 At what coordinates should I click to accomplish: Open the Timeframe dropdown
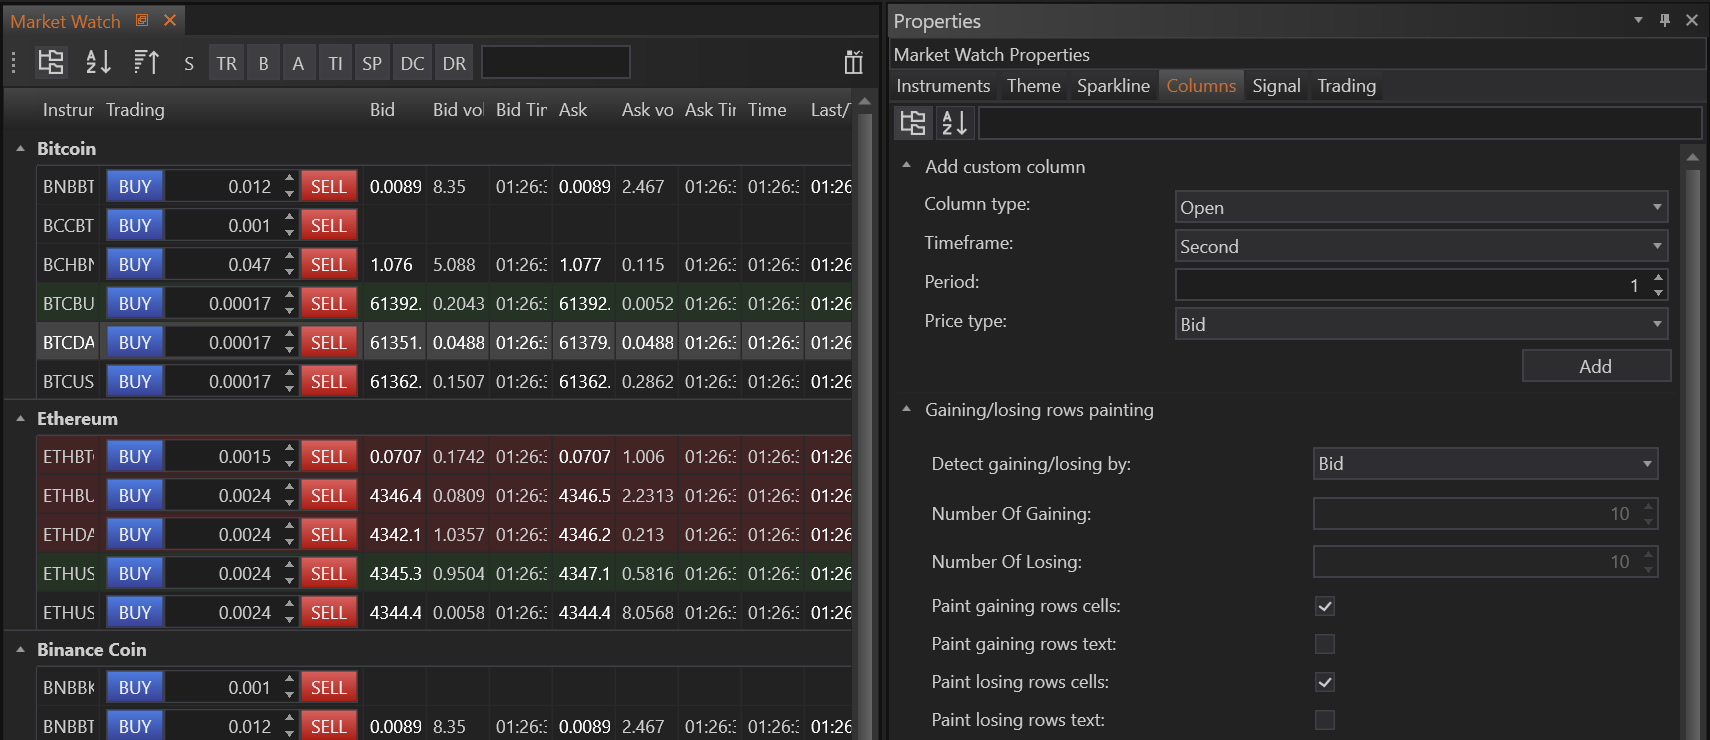pos(1421,246)
